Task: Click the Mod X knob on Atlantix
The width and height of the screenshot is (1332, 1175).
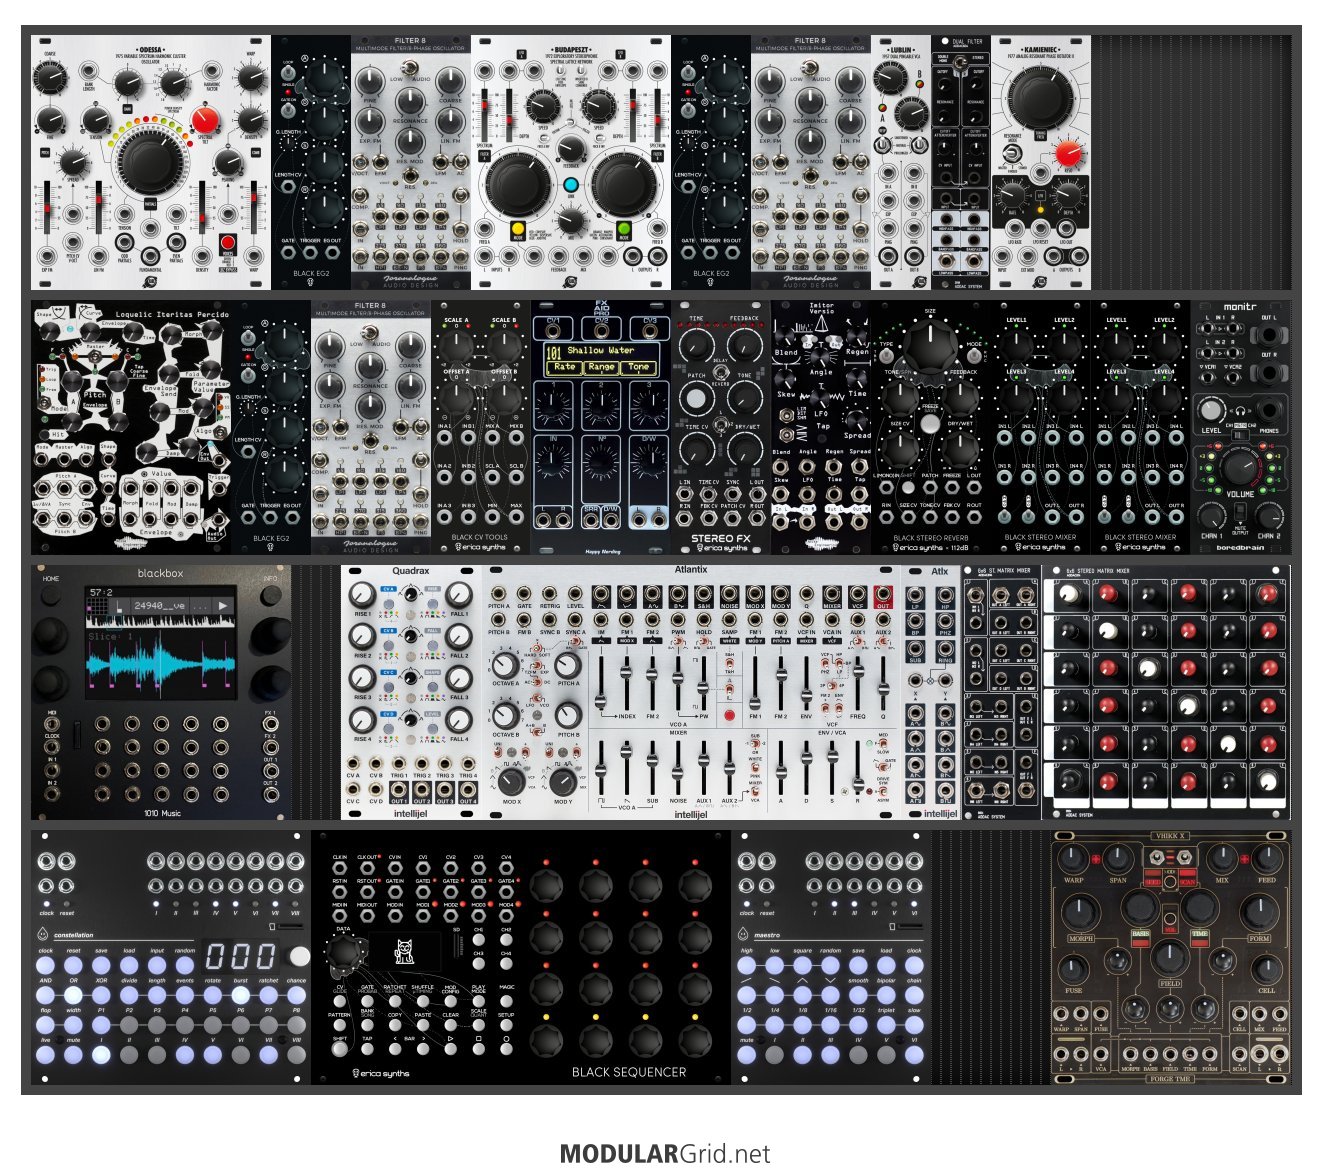Action: click(511, 781)
